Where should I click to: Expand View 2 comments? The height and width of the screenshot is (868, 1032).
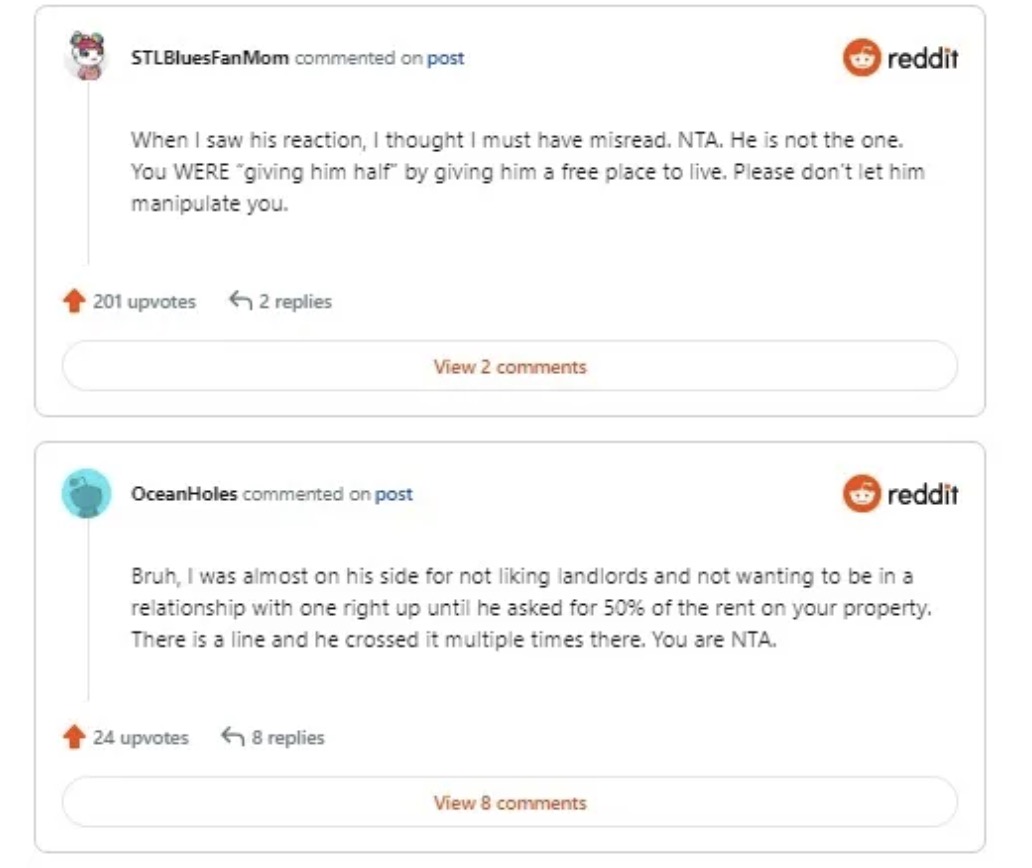point(510,367)
